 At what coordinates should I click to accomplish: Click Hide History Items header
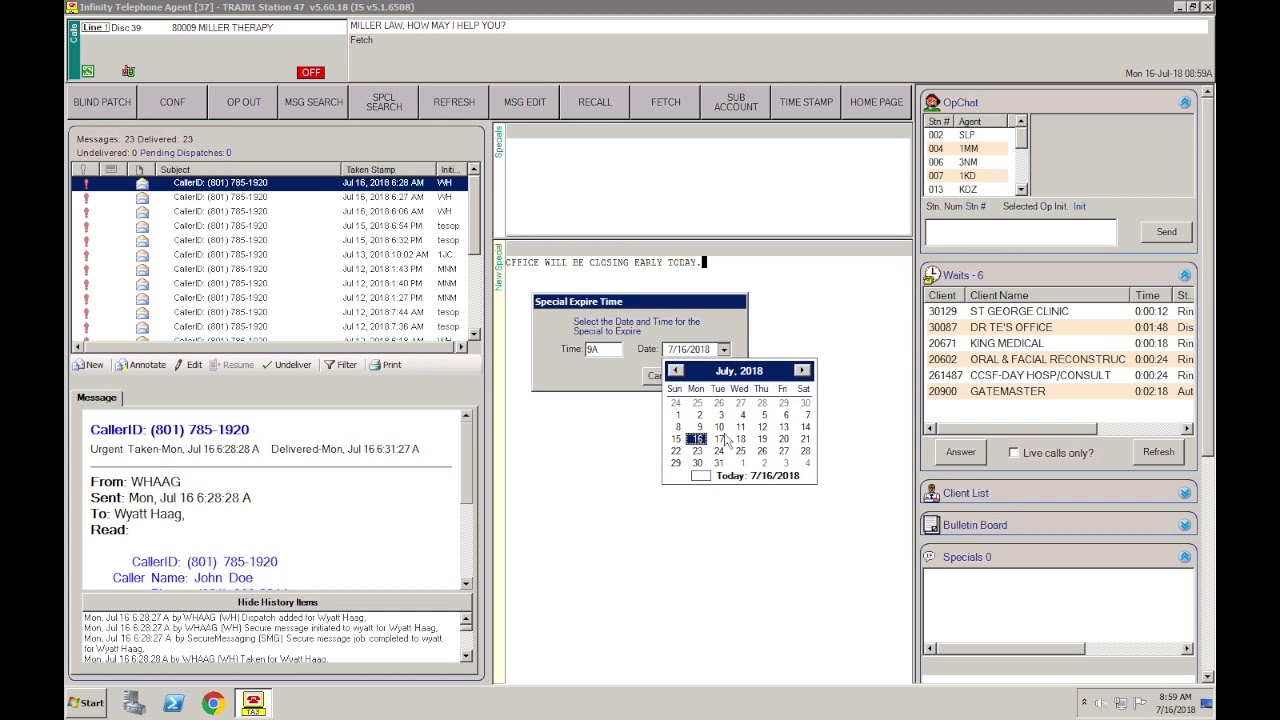(277, 602)
